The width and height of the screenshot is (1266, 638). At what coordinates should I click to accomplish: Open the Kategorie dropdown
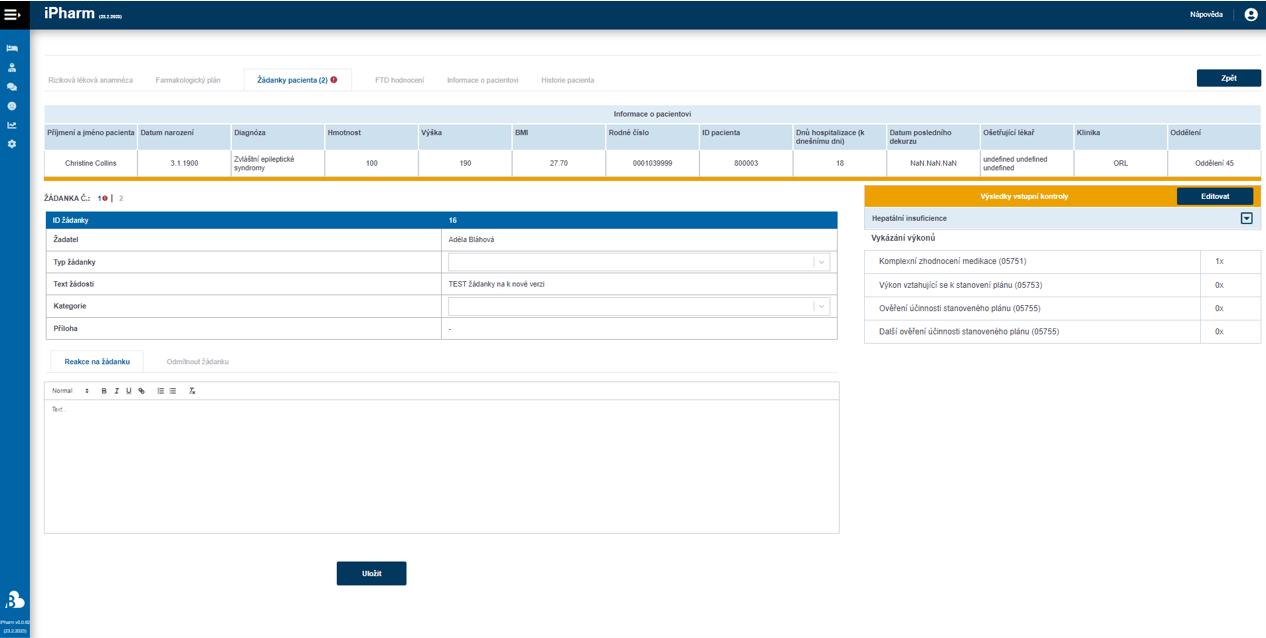[638, 307]
